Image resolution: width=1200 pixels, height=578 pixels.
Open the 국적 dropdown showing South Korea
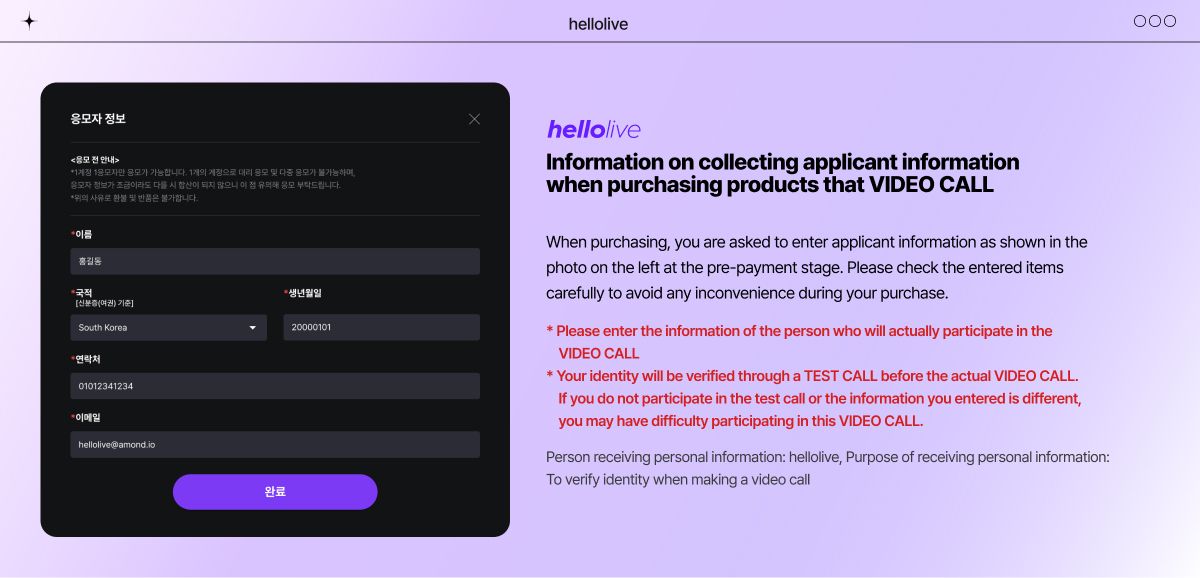pyautogui.click(x=160, y=328)
